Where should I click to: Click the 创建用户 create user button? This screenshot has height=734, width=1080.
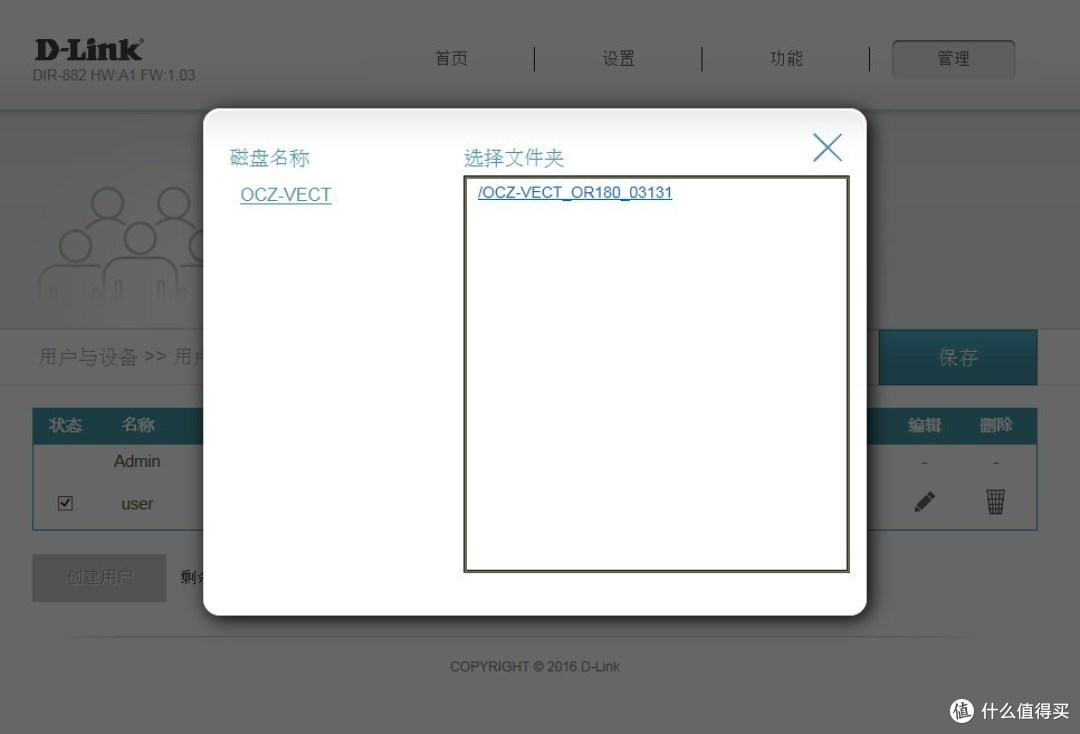pos(99,577)
